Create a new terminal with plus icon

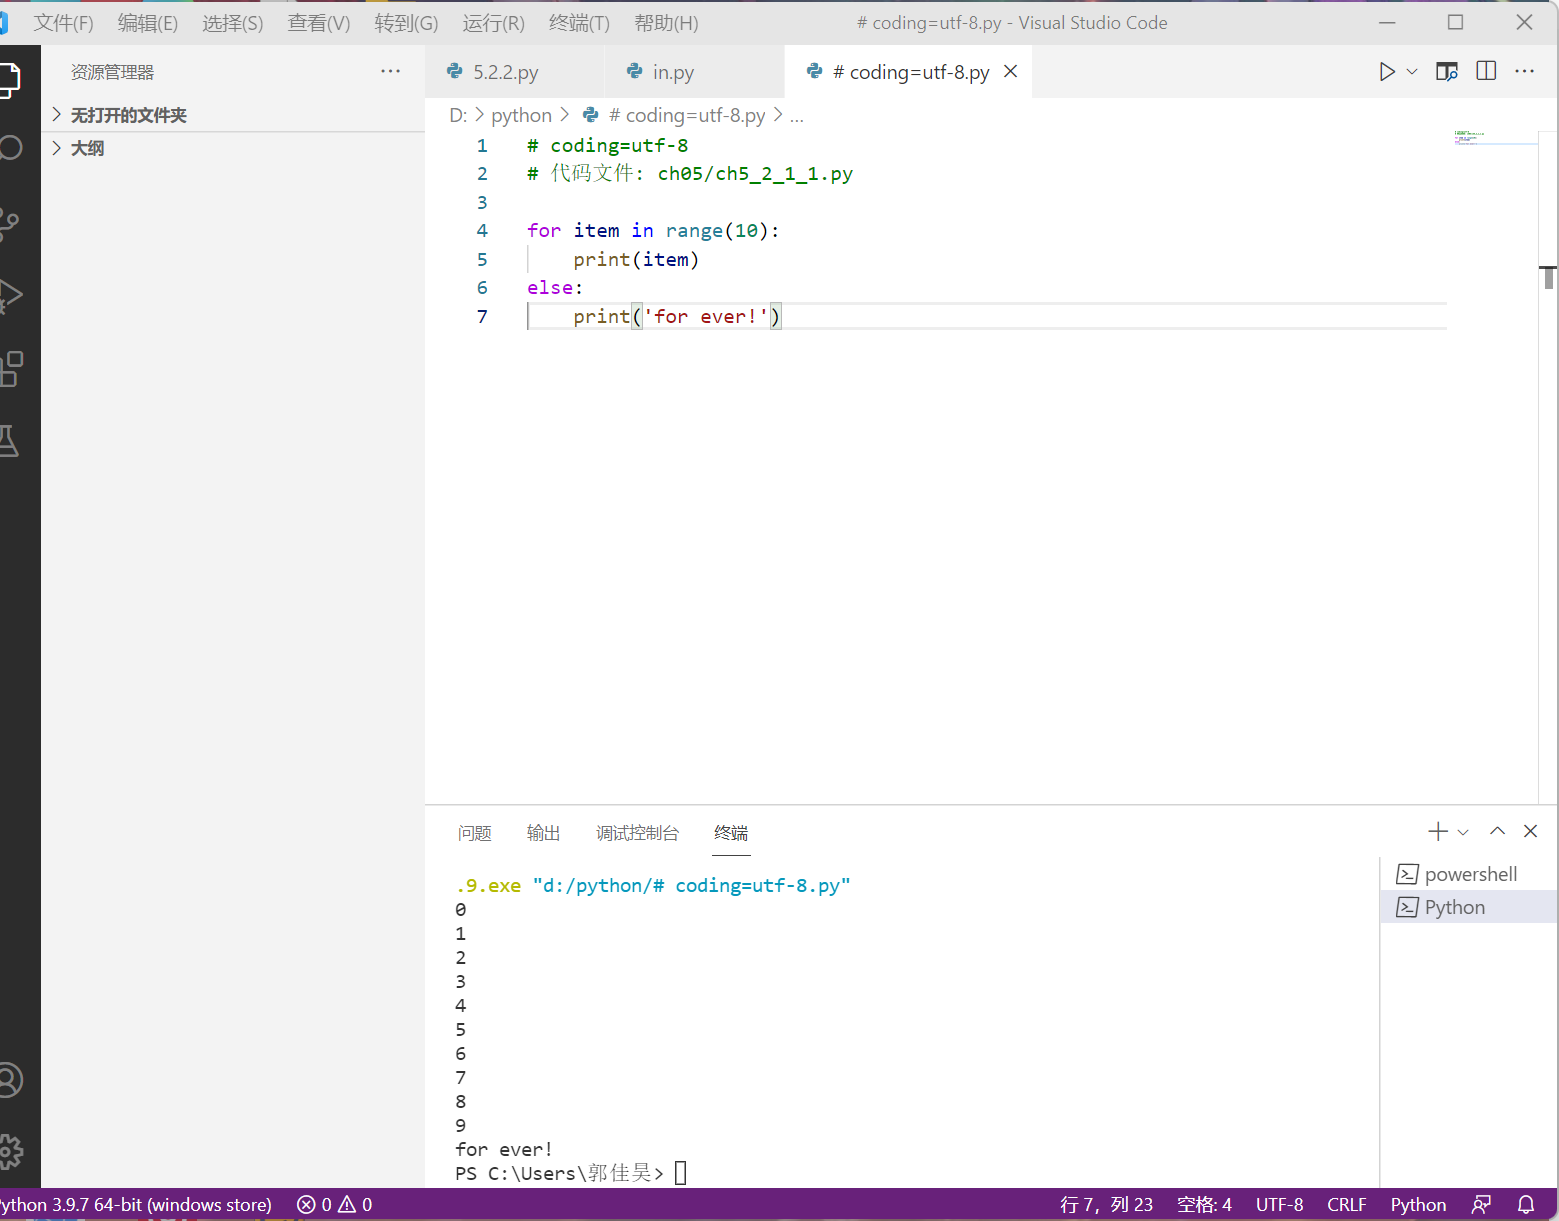tap(1438, 831)
